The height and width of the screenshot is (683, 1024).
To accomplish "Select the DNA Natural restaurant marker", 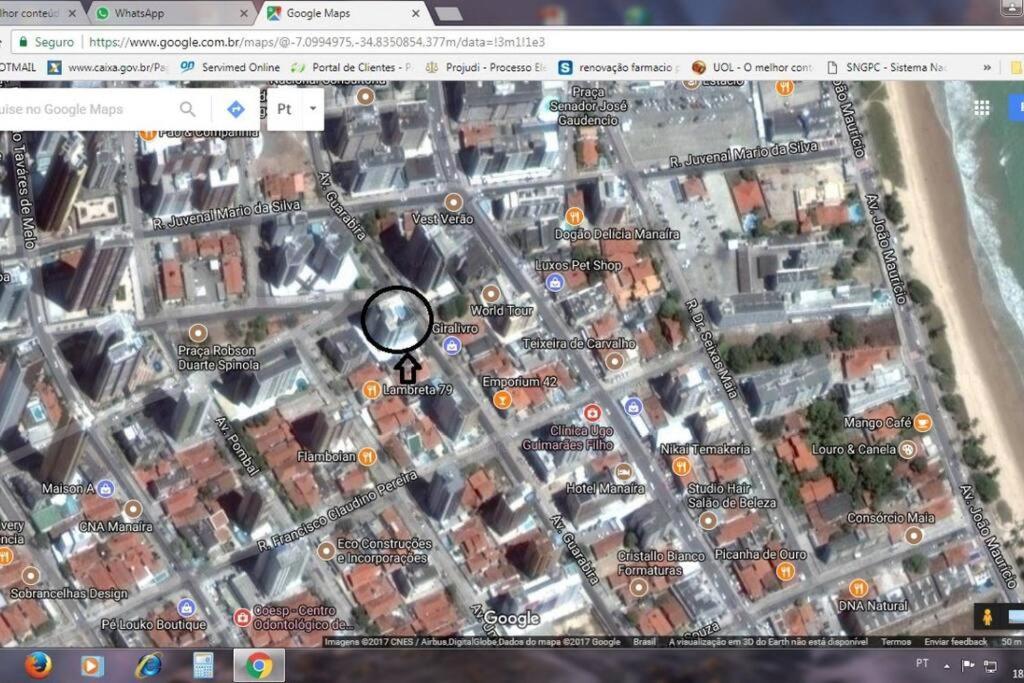I will click(x=858, y=588).
